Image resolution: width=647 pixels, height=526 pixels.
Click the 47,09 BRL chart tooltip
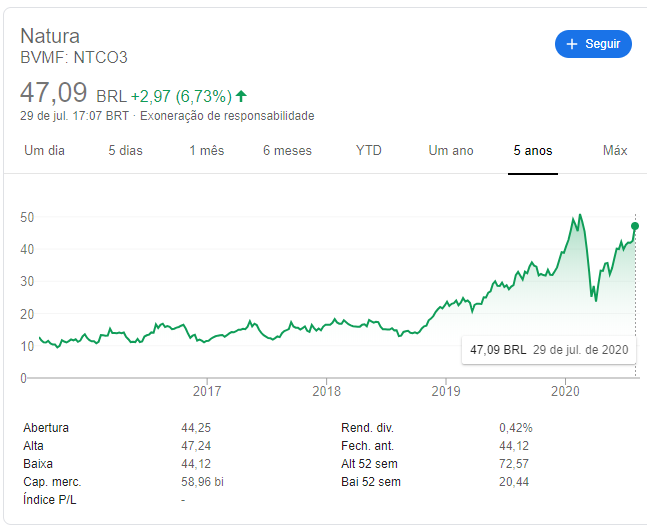pos(549,349)
